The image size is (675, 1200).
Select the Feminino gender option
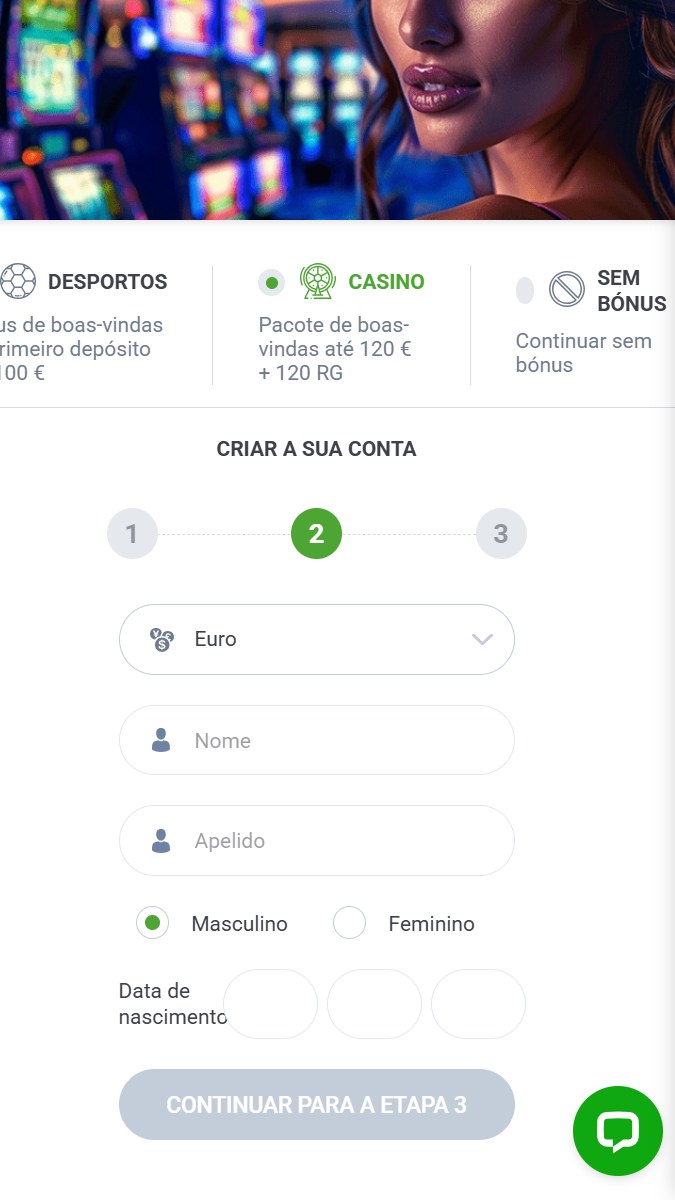349,923
